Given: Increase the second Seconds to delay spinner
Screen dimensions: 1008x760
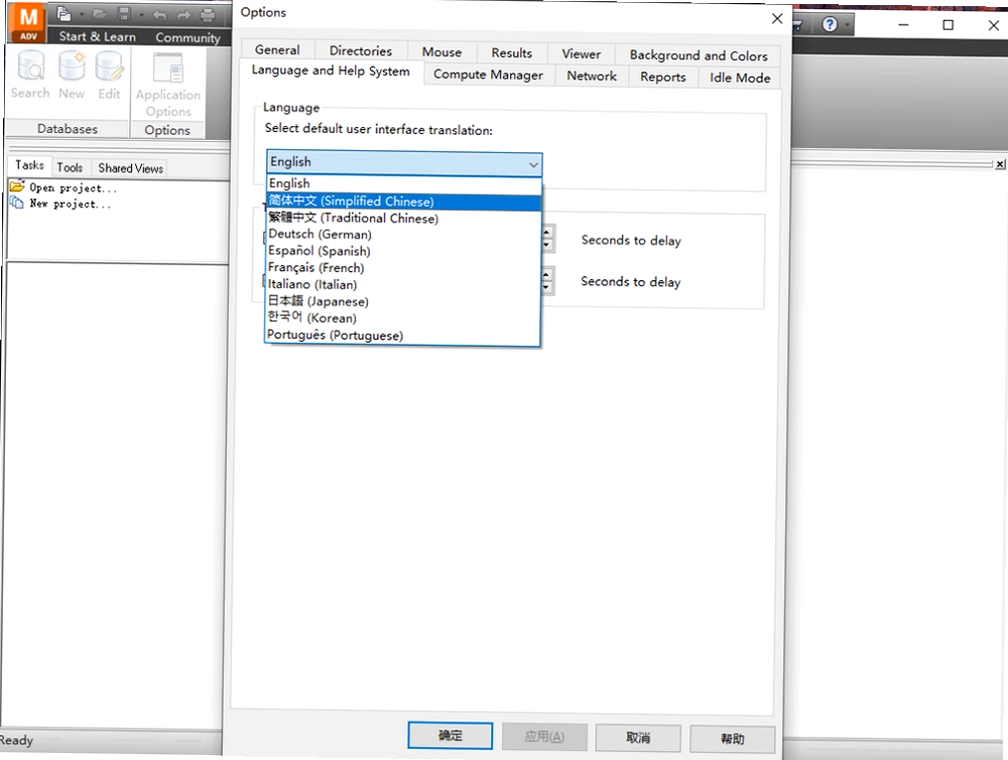Looking at the screenshot, I should [x=546, y=275].
